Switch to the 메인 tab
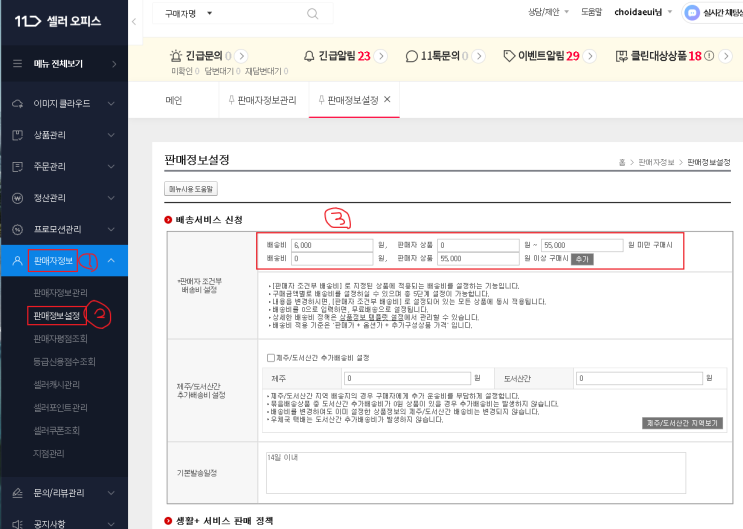The image size is (743, 529). 173,100
